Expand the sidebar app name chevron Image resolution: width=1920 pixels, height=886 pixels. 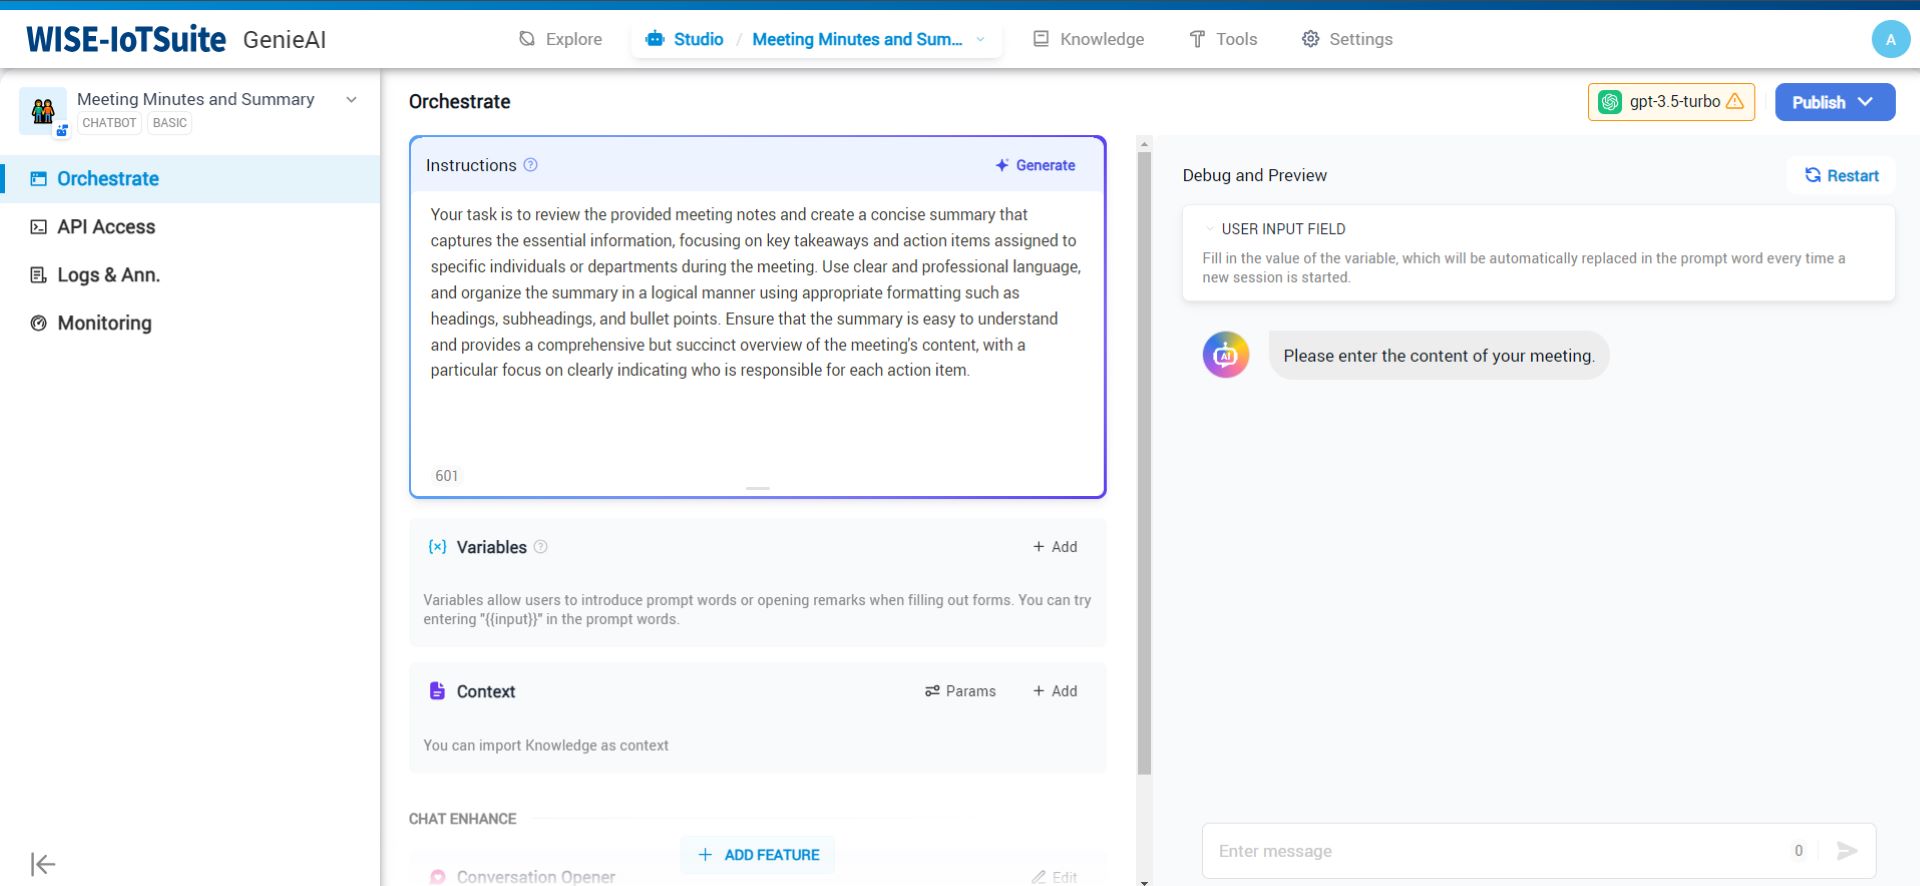pyautogui.click(x=351, y=99)
